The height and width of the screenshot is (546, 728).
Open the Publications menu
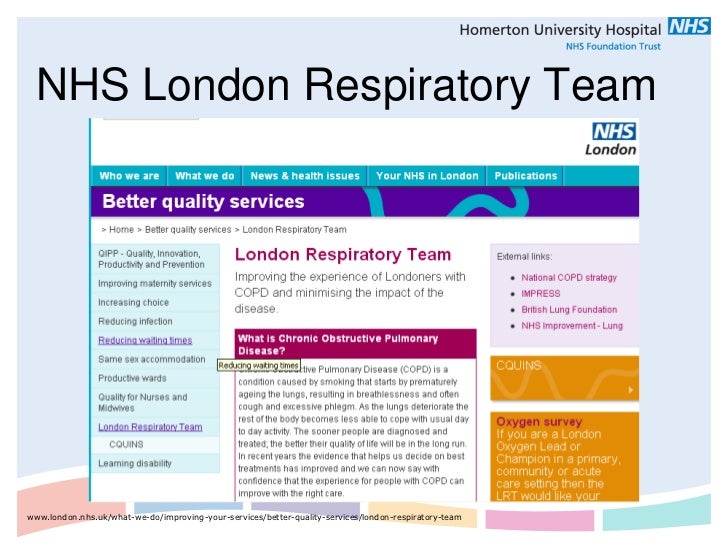click(x=526, y=176)
